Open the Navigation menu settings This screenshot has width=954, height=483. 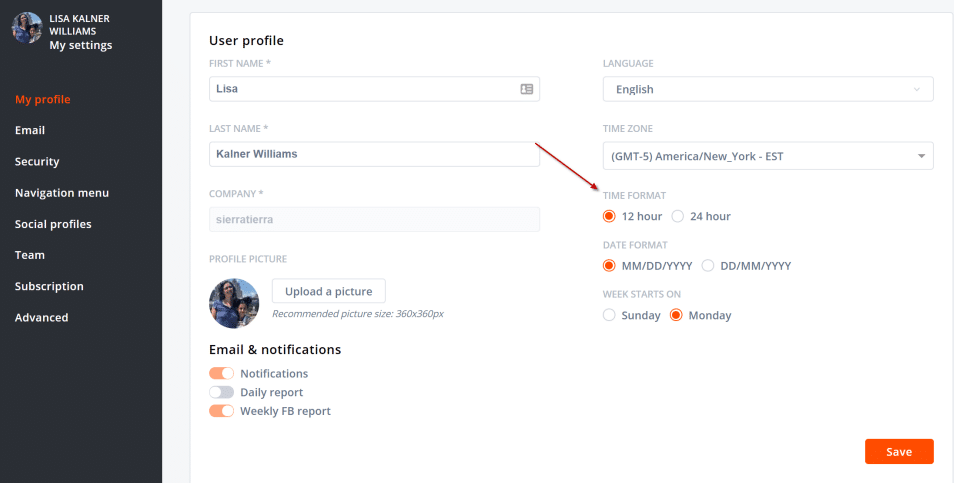[62, 193]
